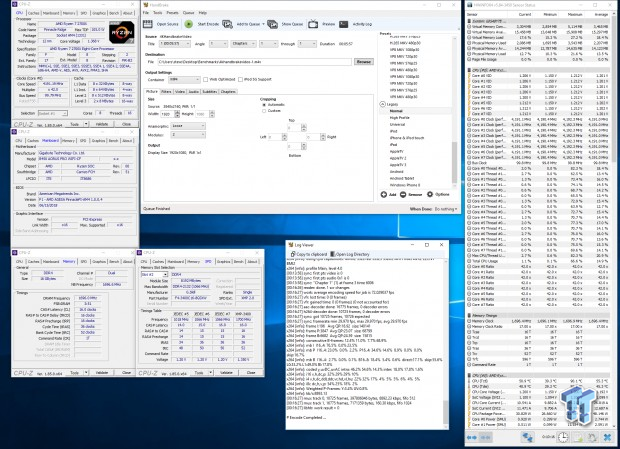Click HWiNFO clock timer icon
Screen dimensions: 620x449
(x=563, y=438)
